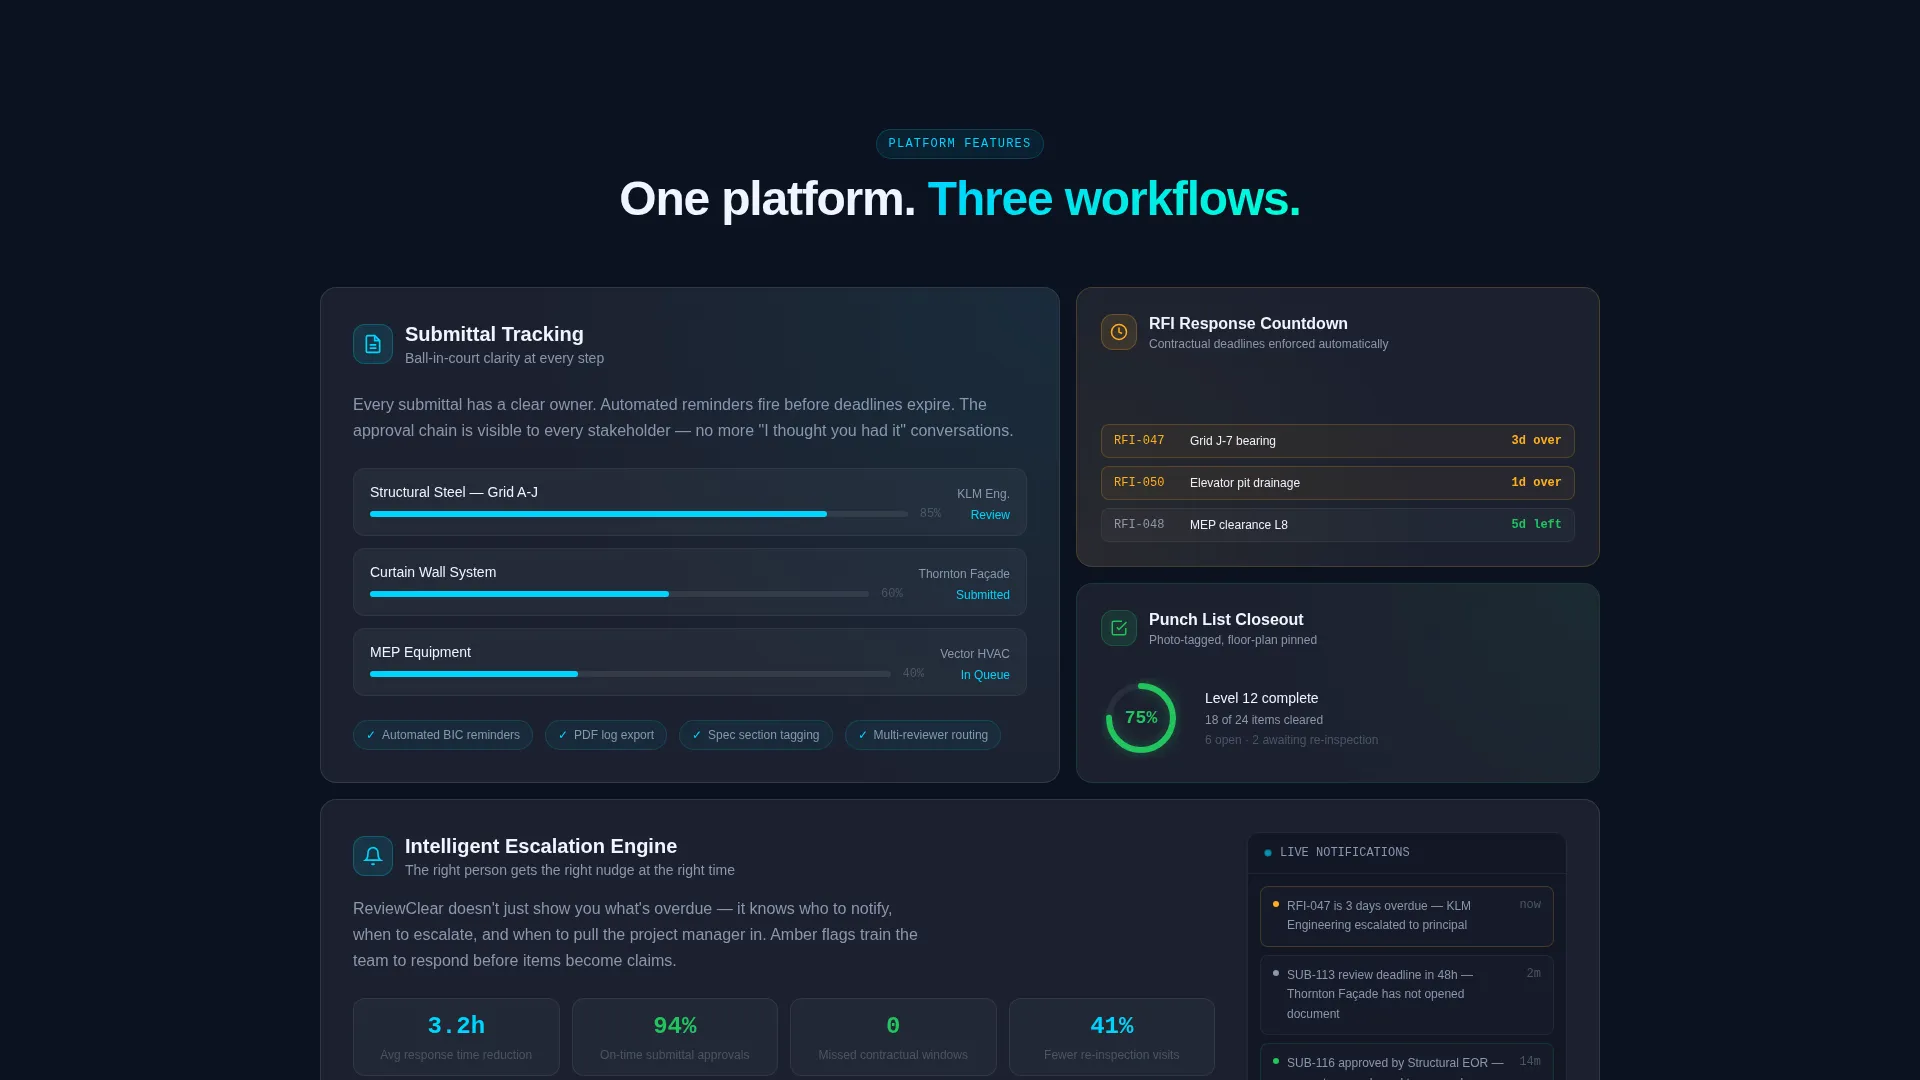The width and height of the screenshot is (1920, 1080).
Task: Open the RFI-048 MEP clearance L8 row
Action: pos(1338,525)
